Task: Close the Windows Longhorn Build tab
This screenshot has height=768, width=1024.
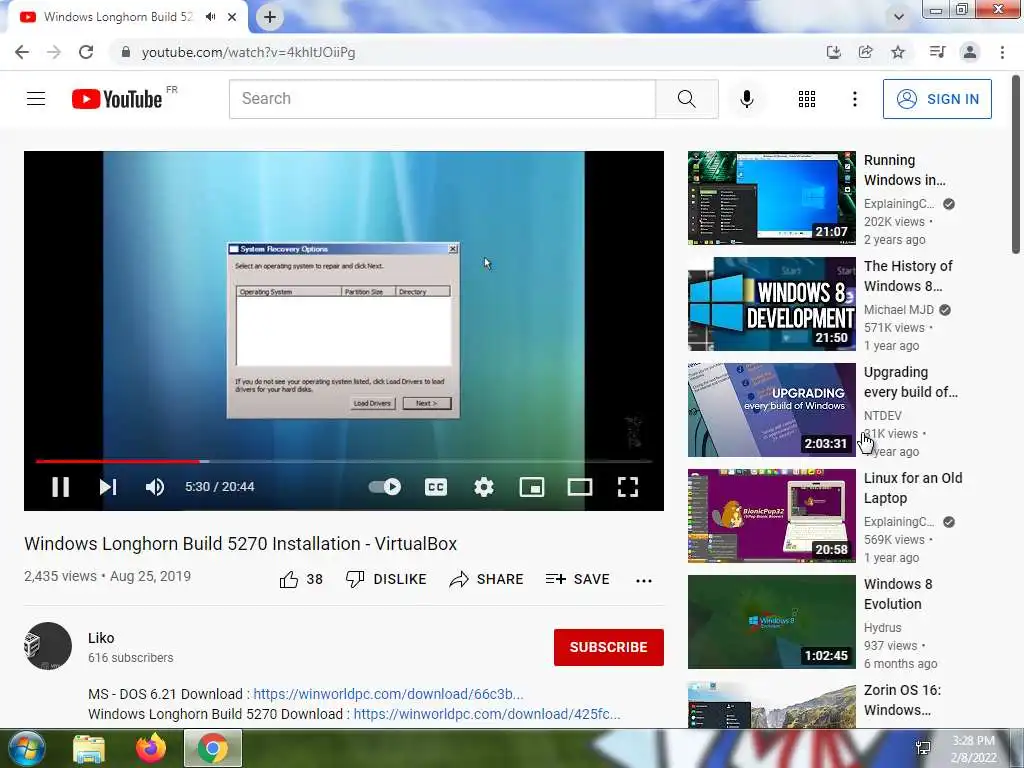Action: [x=232, y=17]
